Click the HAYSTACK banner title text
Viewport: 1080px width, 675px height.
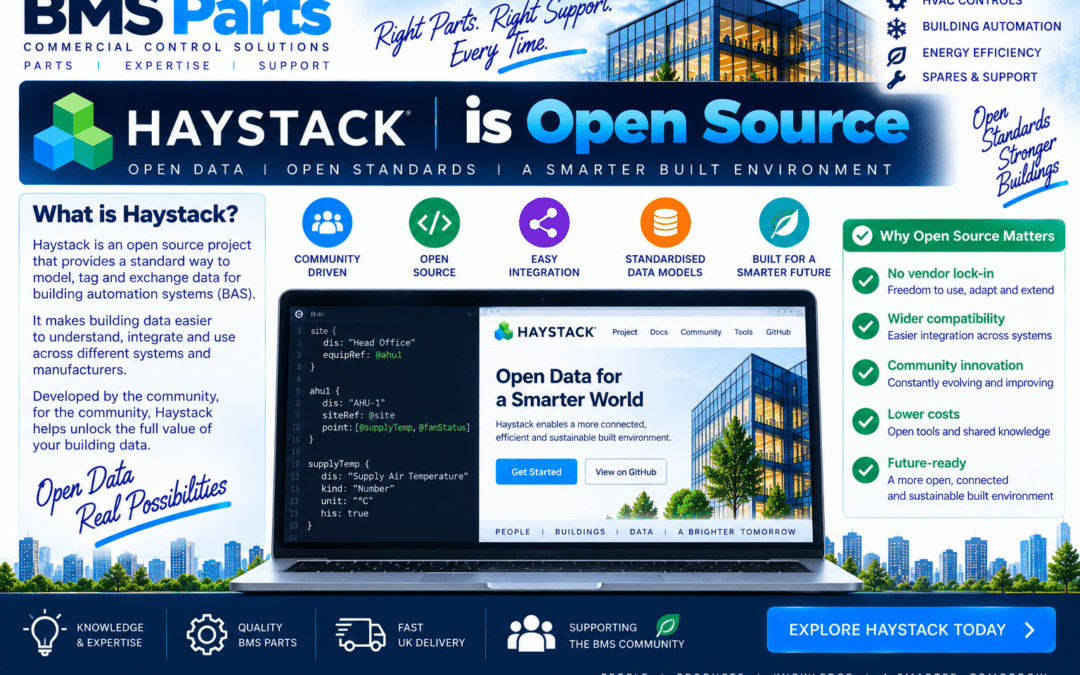click(x=269, y=128)
